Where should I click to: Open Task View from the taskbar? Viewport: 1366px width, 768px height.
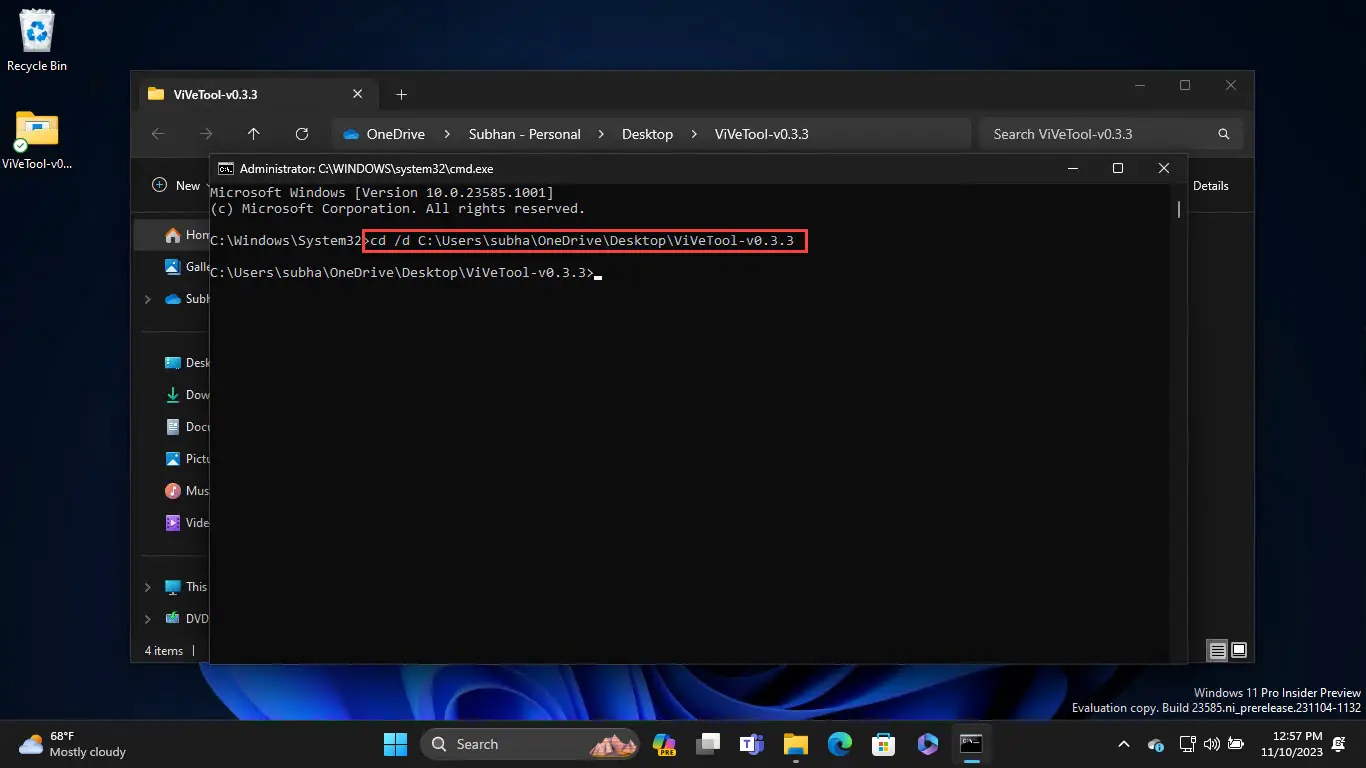[709, 744]
